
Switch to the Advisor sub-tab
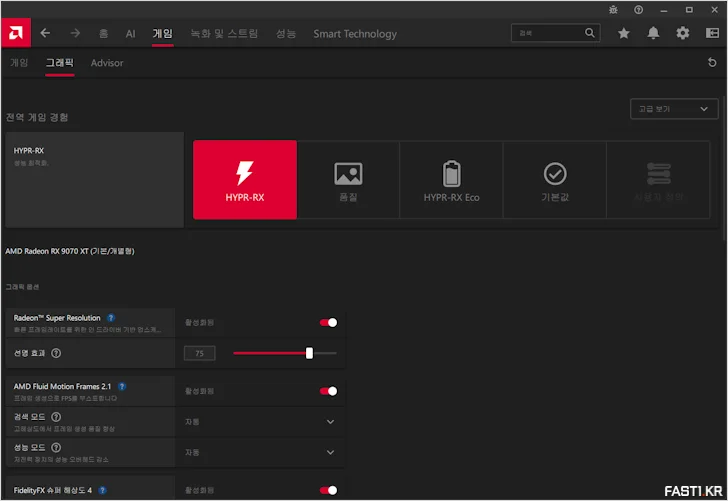point(107,63)
